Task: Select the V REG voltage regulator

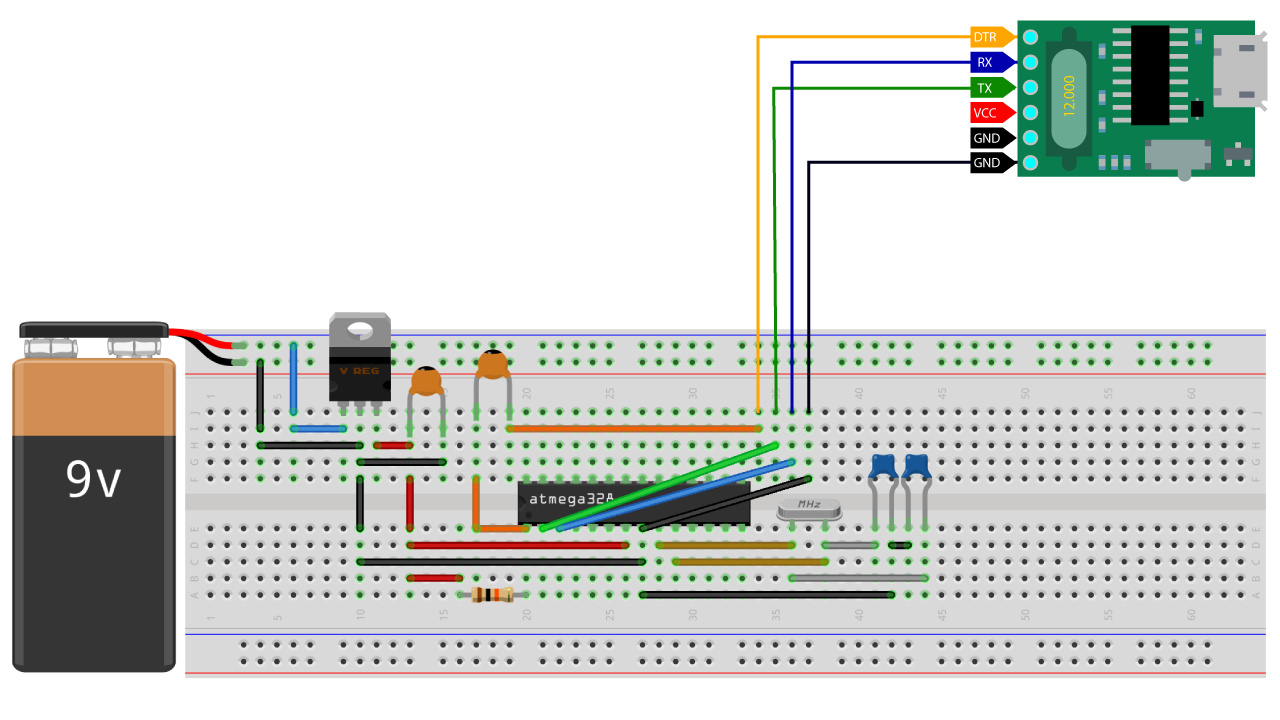Action: [x=360, y=358]
